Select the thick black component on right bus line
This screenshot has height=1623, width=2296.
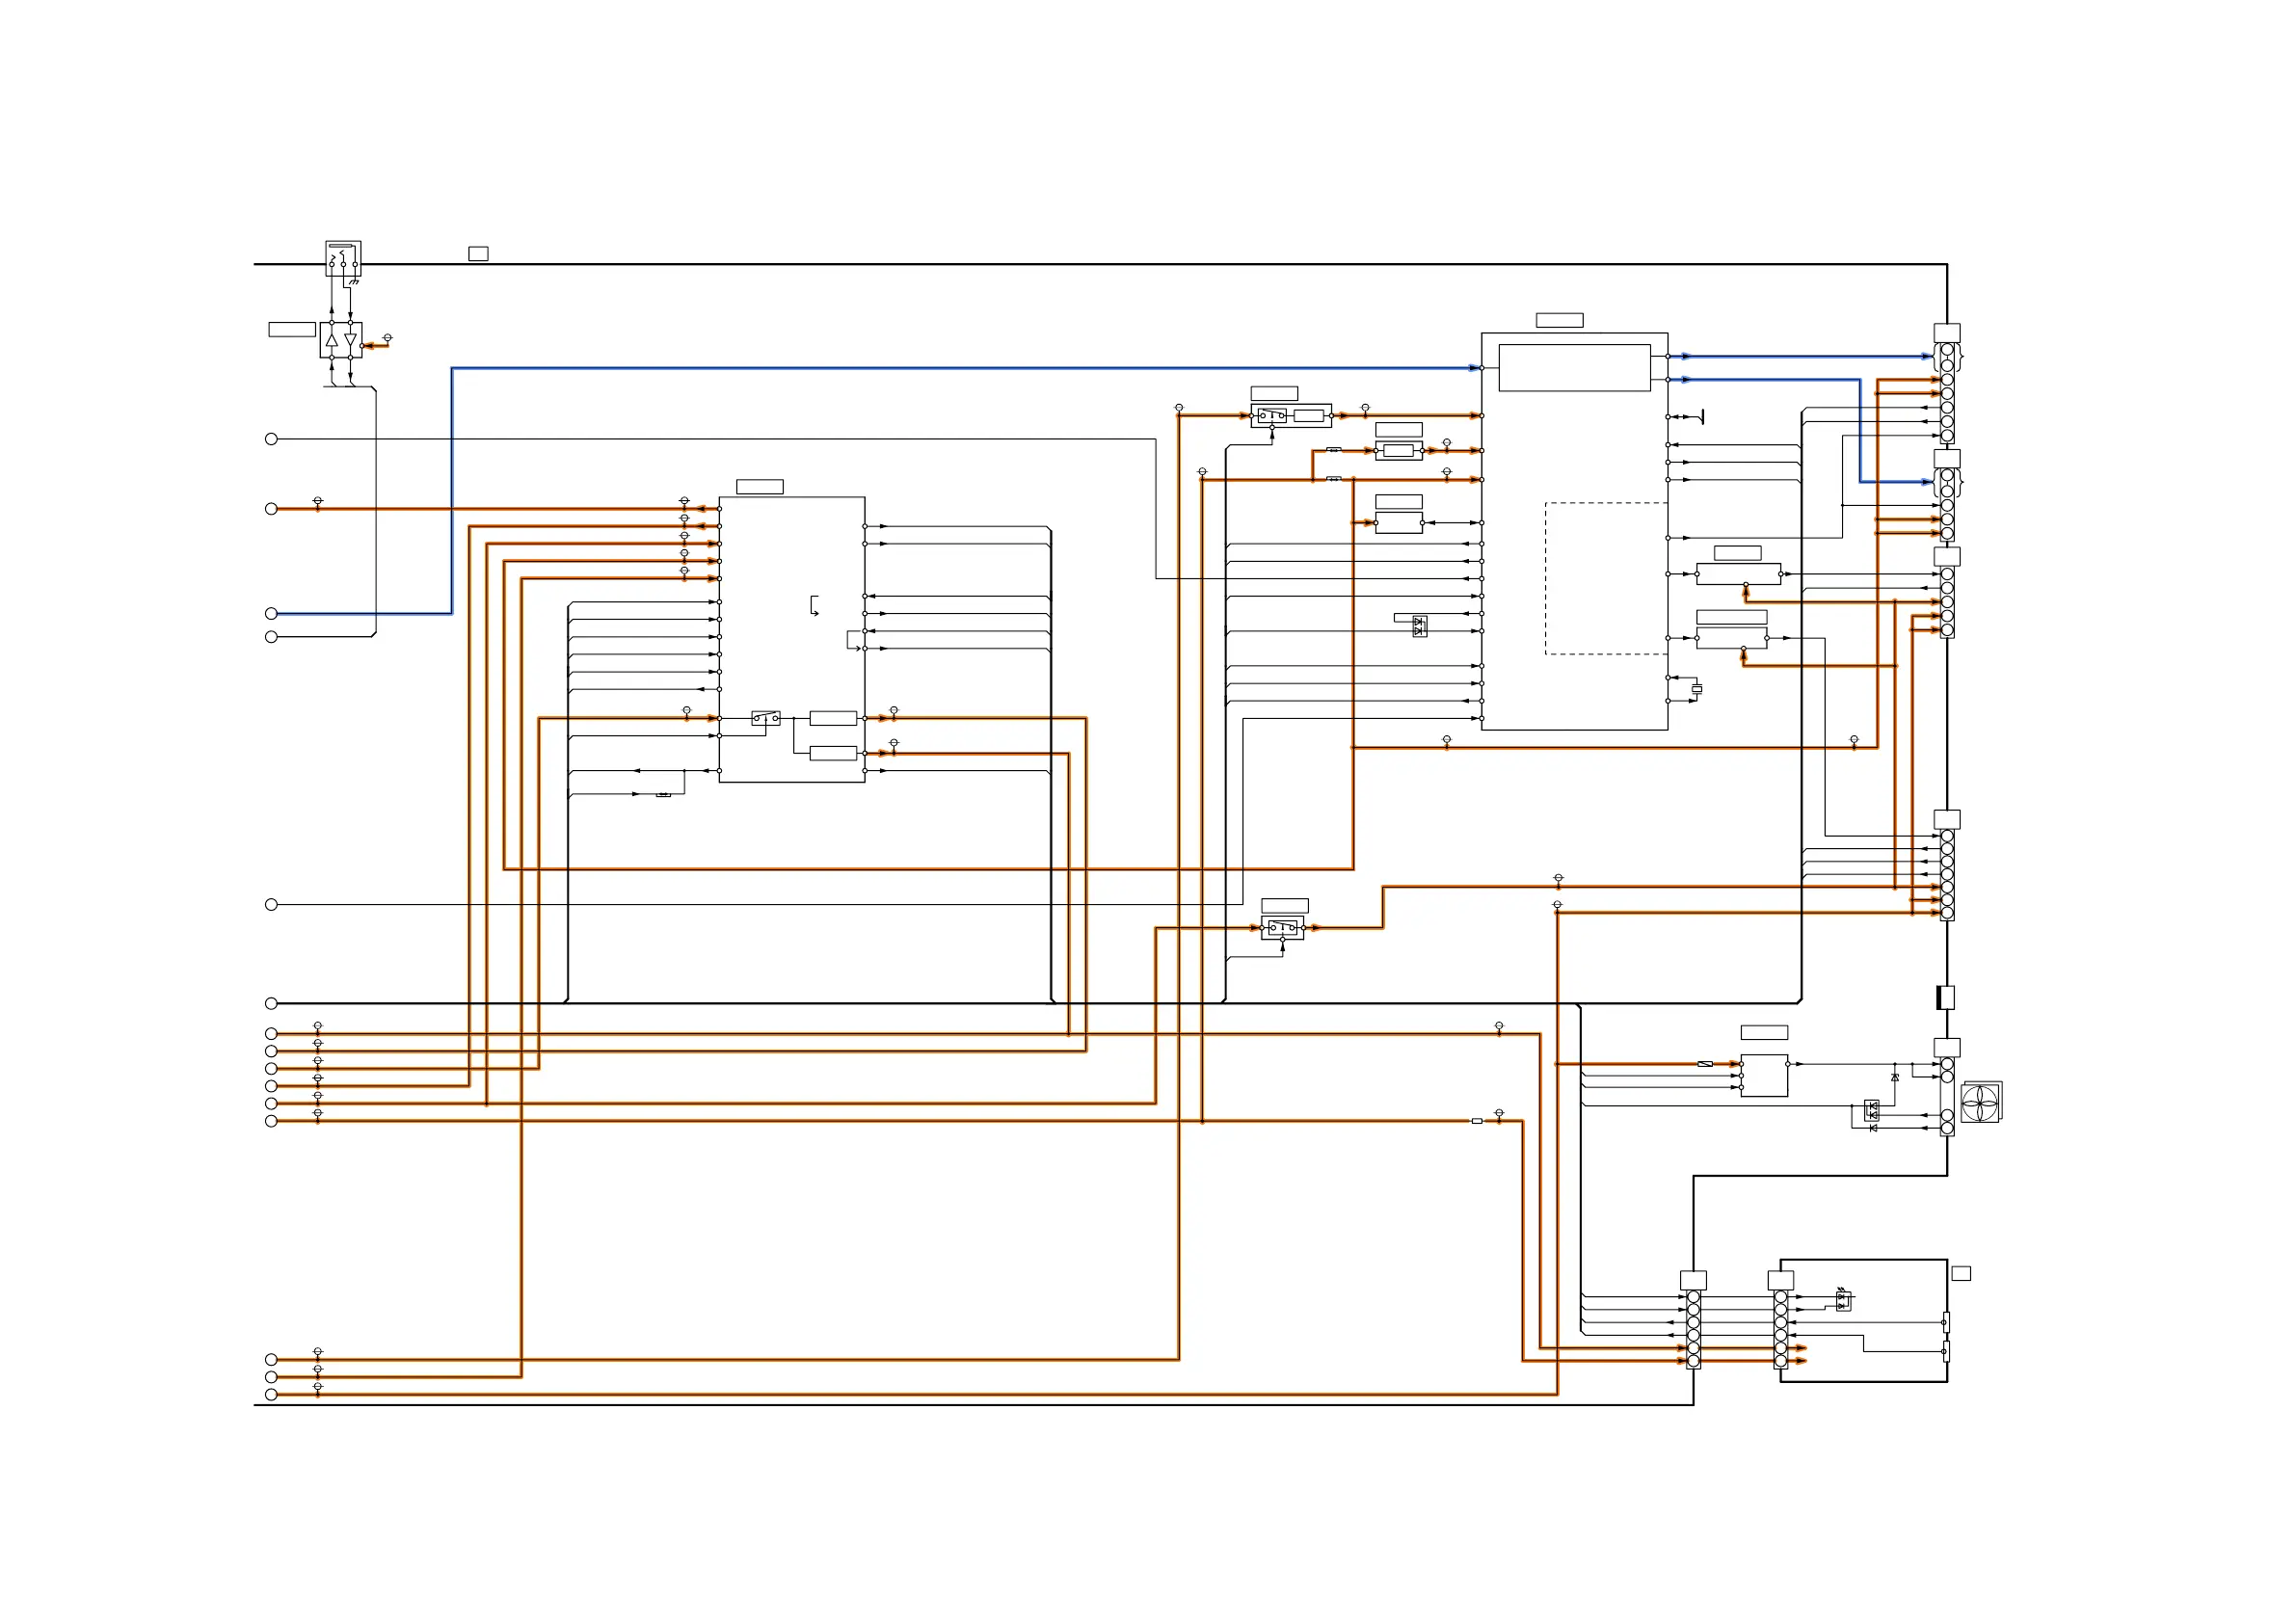click(1945, 997)
